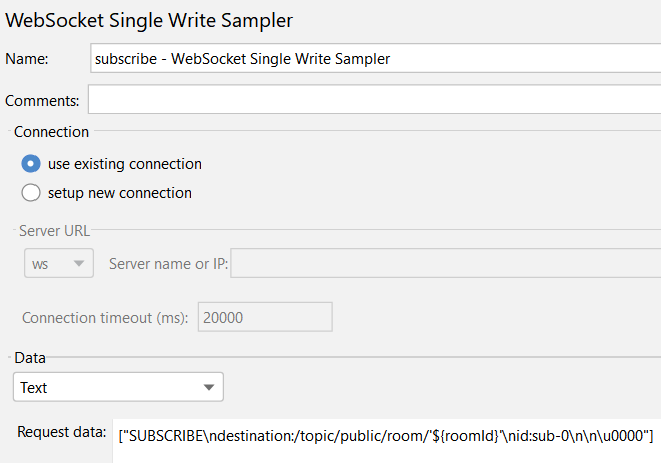Image resolution: width=661 pixels, height=463 pixels.
Task: Click the "Request data:" label
Action: (61, 432)
